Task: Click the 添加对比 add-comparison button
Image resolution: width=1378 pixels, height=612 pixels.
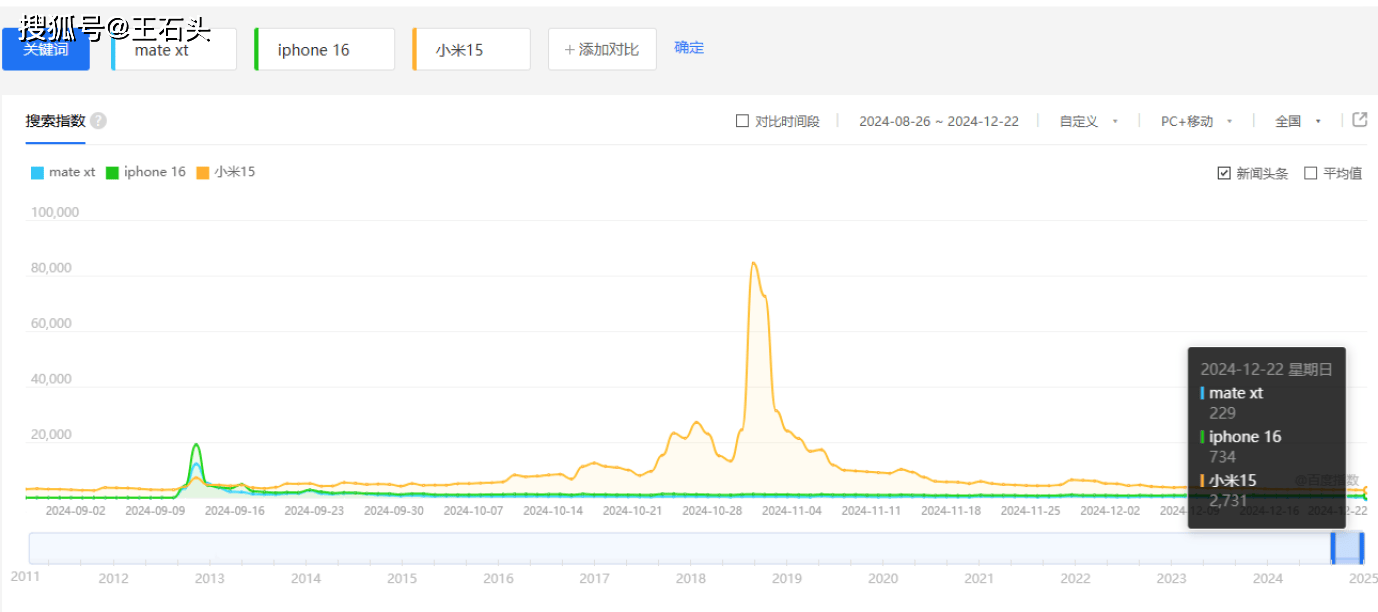Action: 602,49
